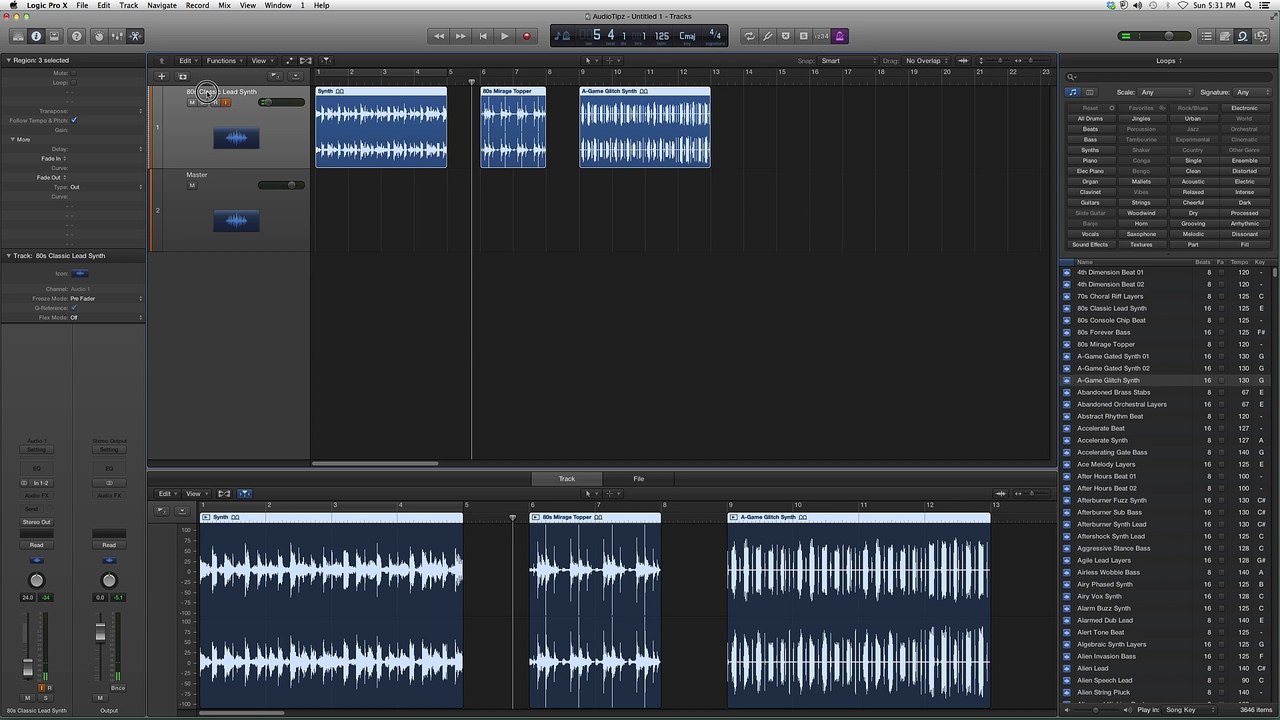Viewport: 1280px width, 720px height.
Task: Toggle Input monitoring on Lead Synth track header
Action: point(225,102)
